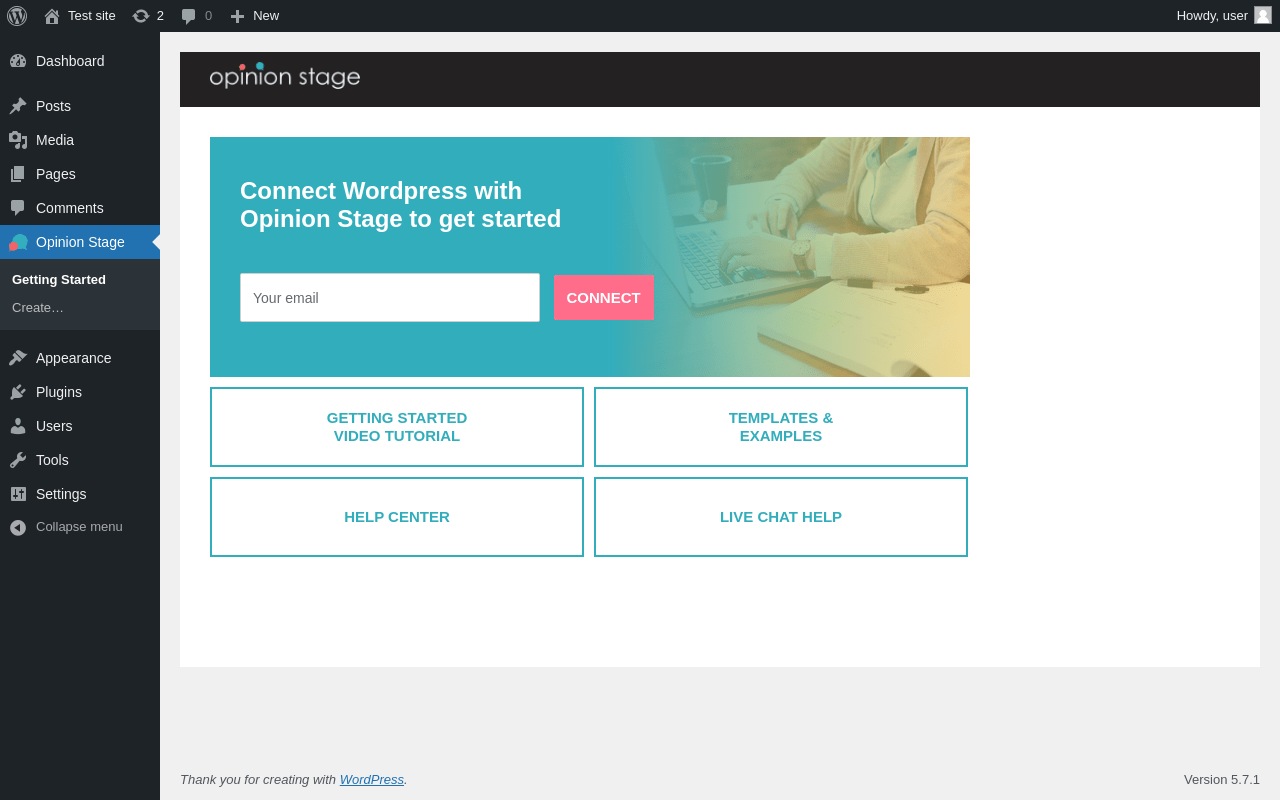Image resolution: width=1280 pixels, height=800 pixels.
Task: Click the New label in admin bar
Action: (266, 16)
